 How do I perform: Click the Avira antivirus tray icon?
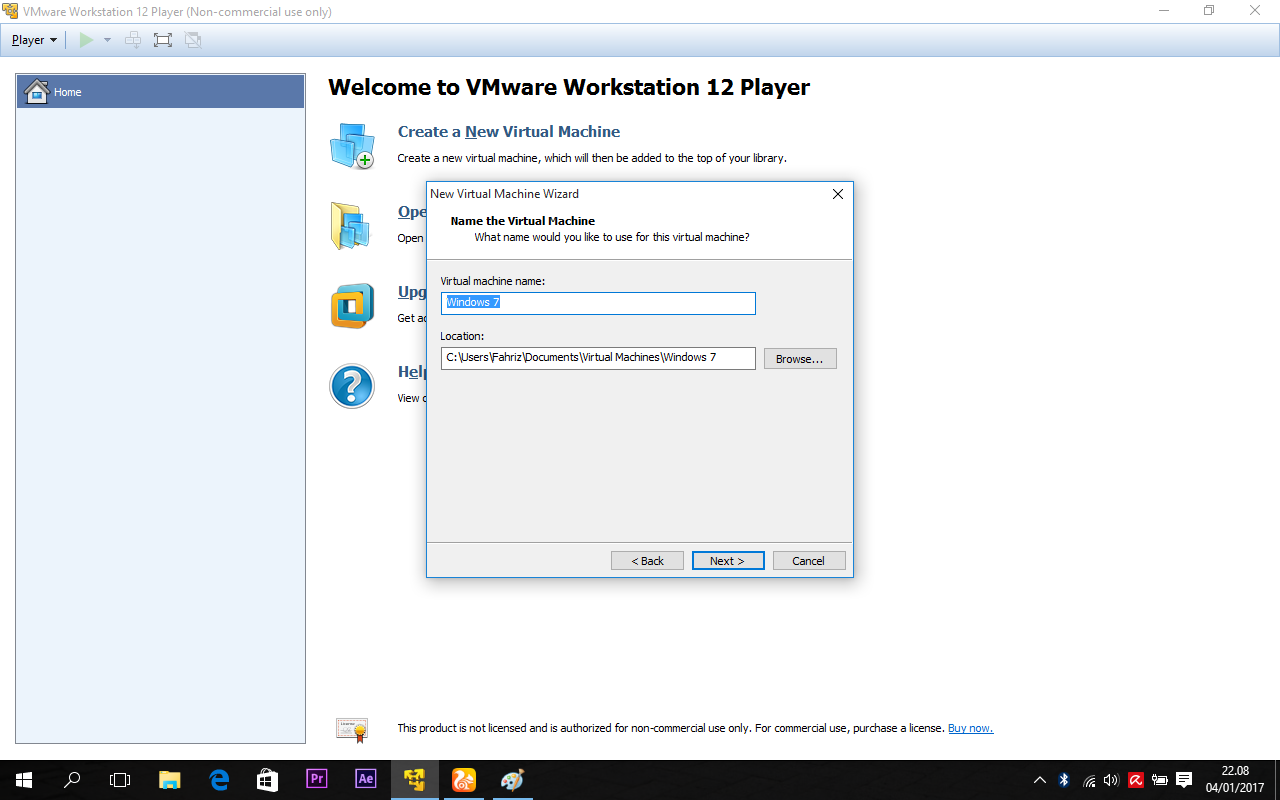(x=1136, y=780)
